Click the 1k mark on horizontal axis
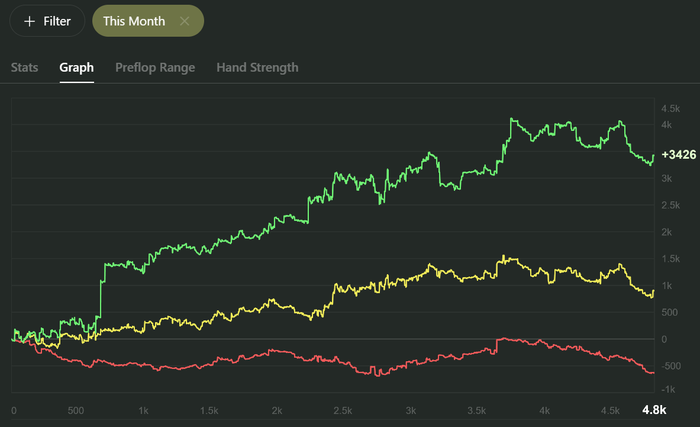Screen dimensions: 700x427 (x=144, y=410)
